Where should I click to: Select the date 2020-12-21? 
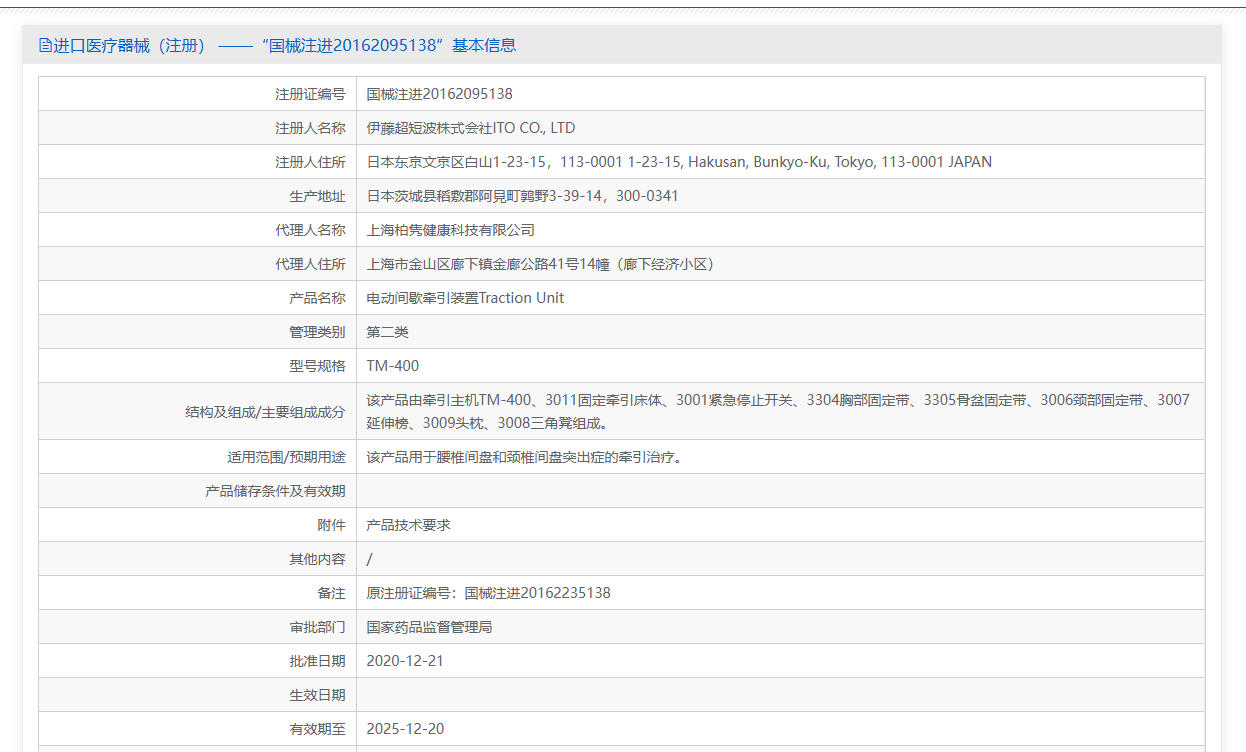click(405, 661)
